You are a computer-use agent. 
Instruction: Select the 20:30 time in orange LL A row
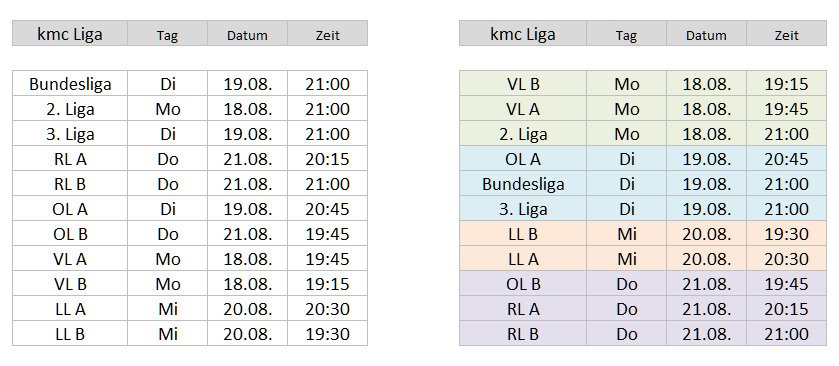(x=786, y=259)
